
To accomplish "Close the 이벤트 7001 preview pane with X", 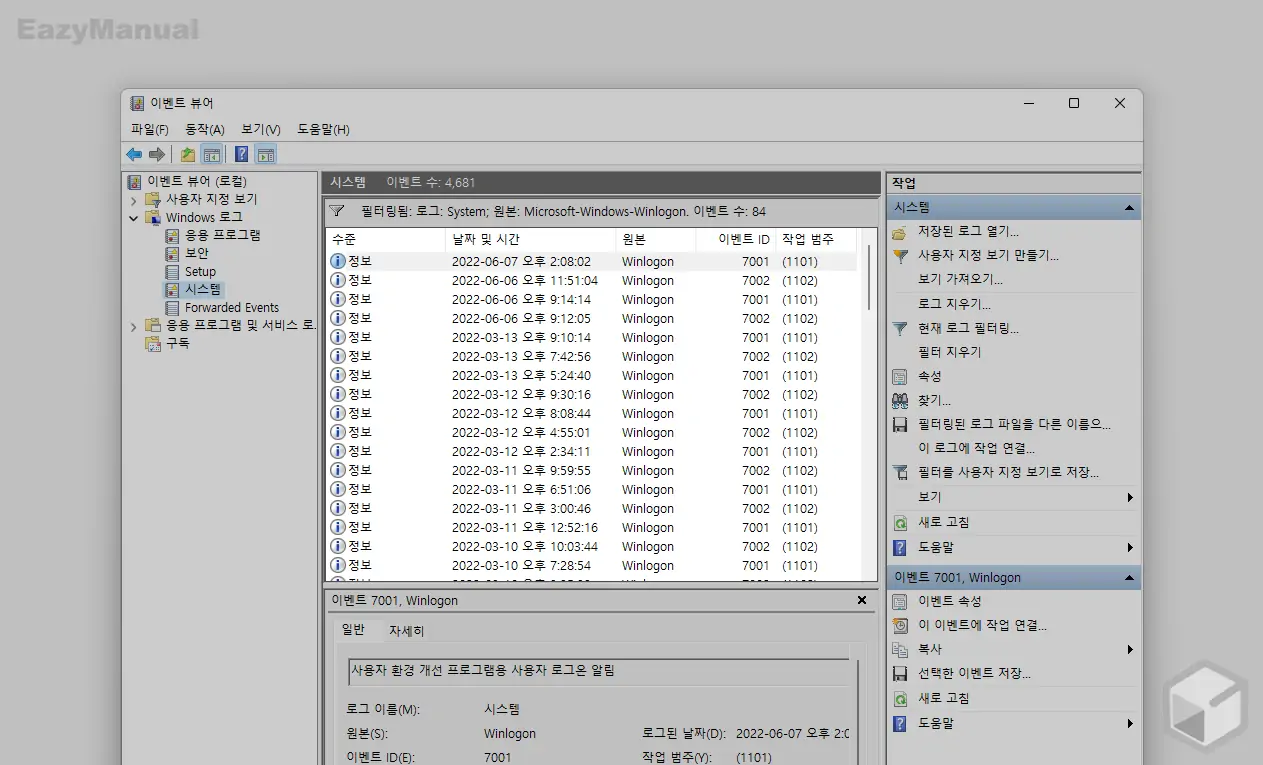I will coord(862,600).
